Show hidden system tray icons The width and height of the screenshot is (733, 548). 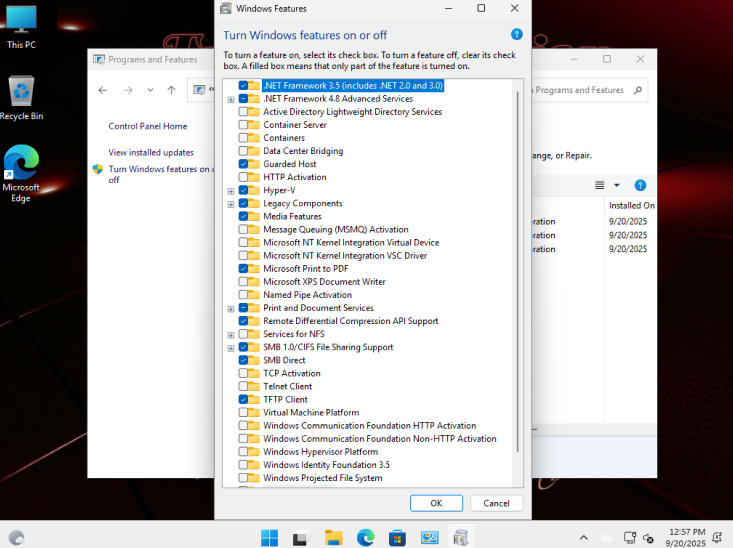point(583,538)
